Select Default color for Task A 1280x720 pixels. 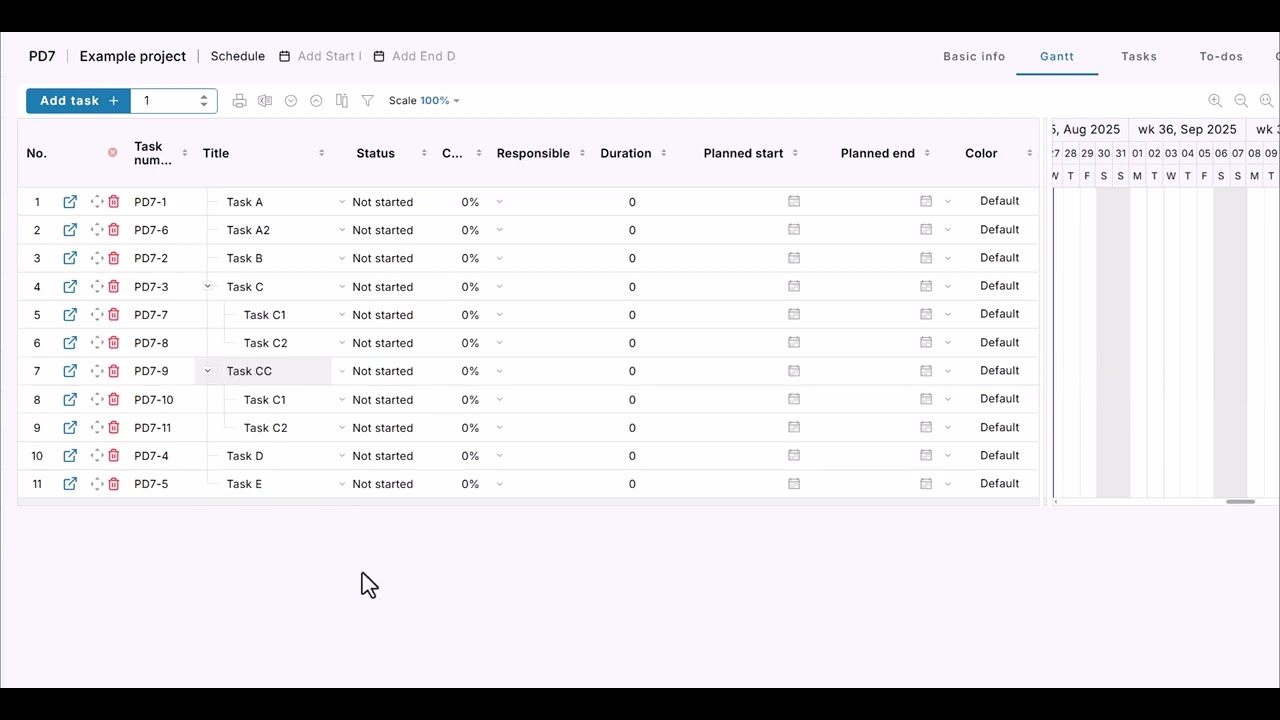tap(999, 201)
